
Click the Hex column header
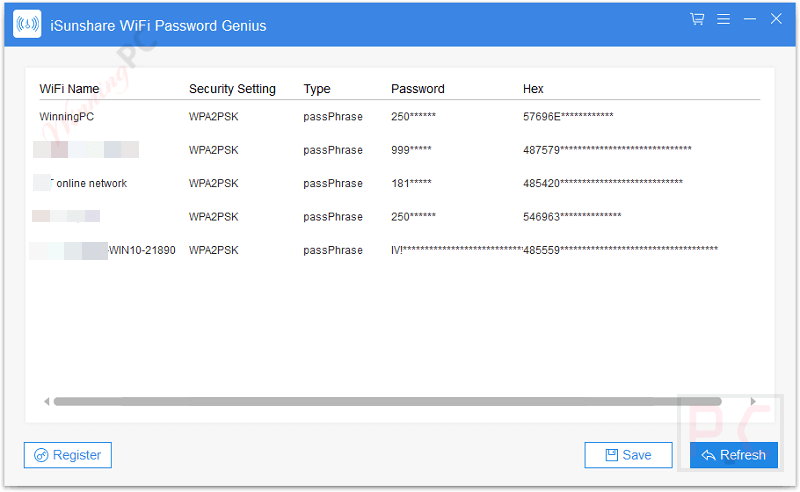(533, 89)
